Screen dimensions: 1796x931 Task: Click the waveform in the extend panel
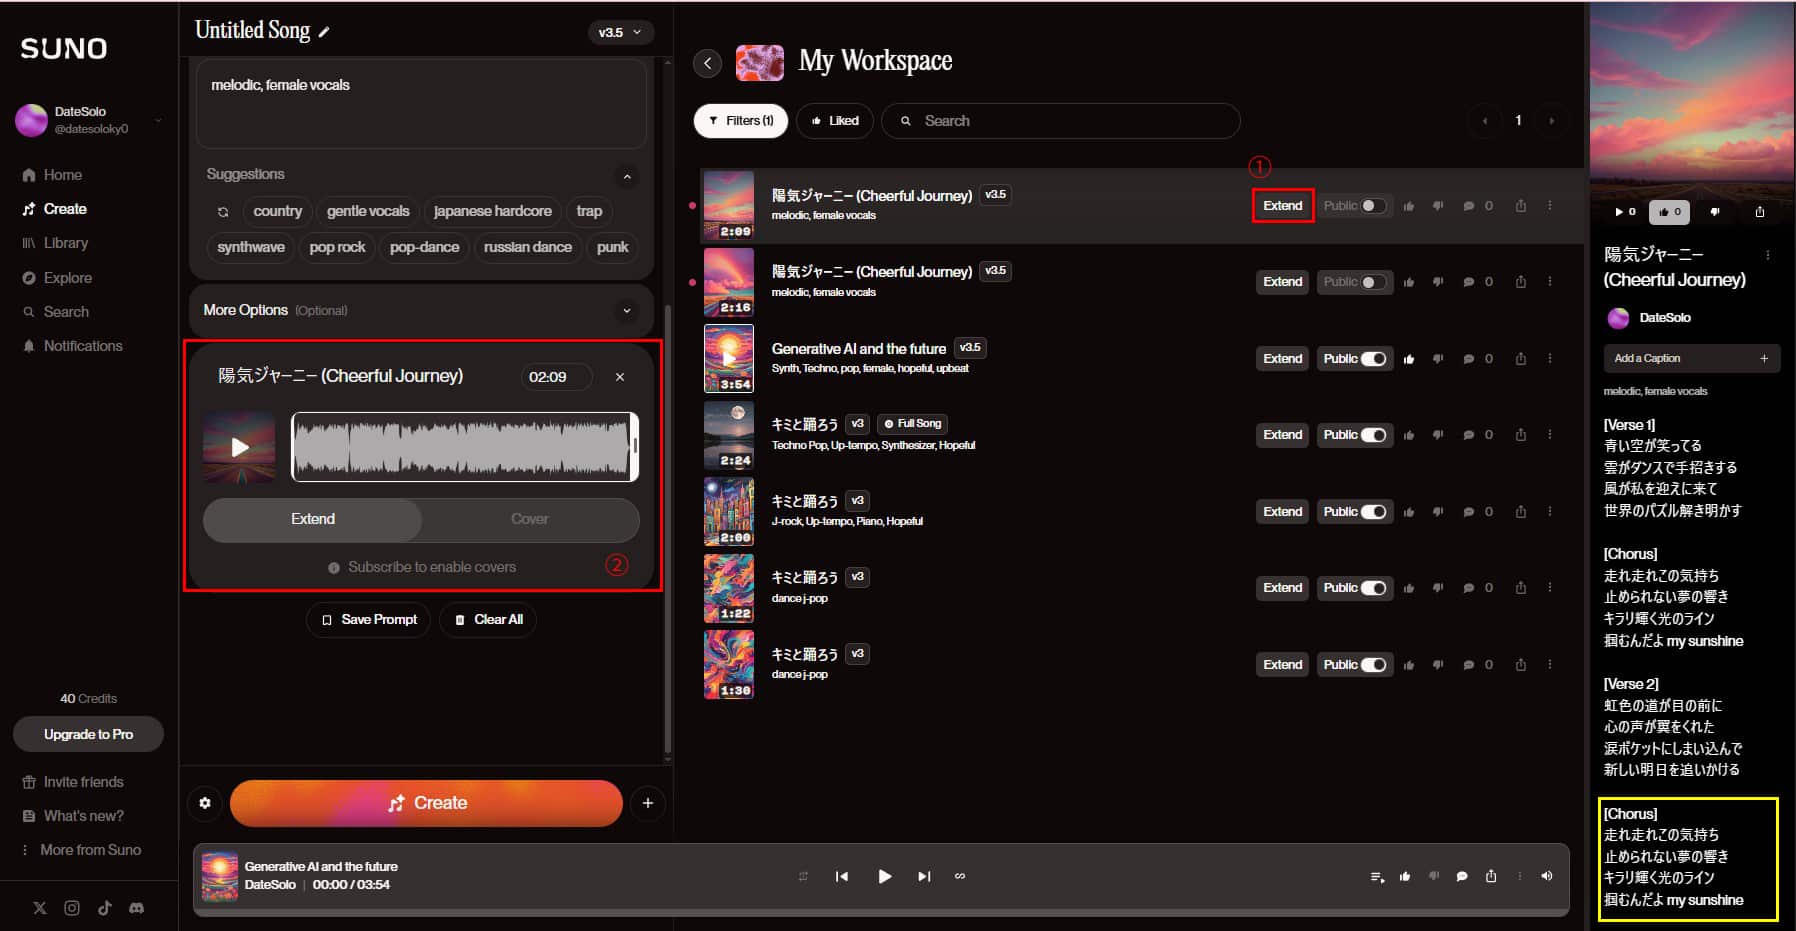pyautogui.click(x=465, y=447)
